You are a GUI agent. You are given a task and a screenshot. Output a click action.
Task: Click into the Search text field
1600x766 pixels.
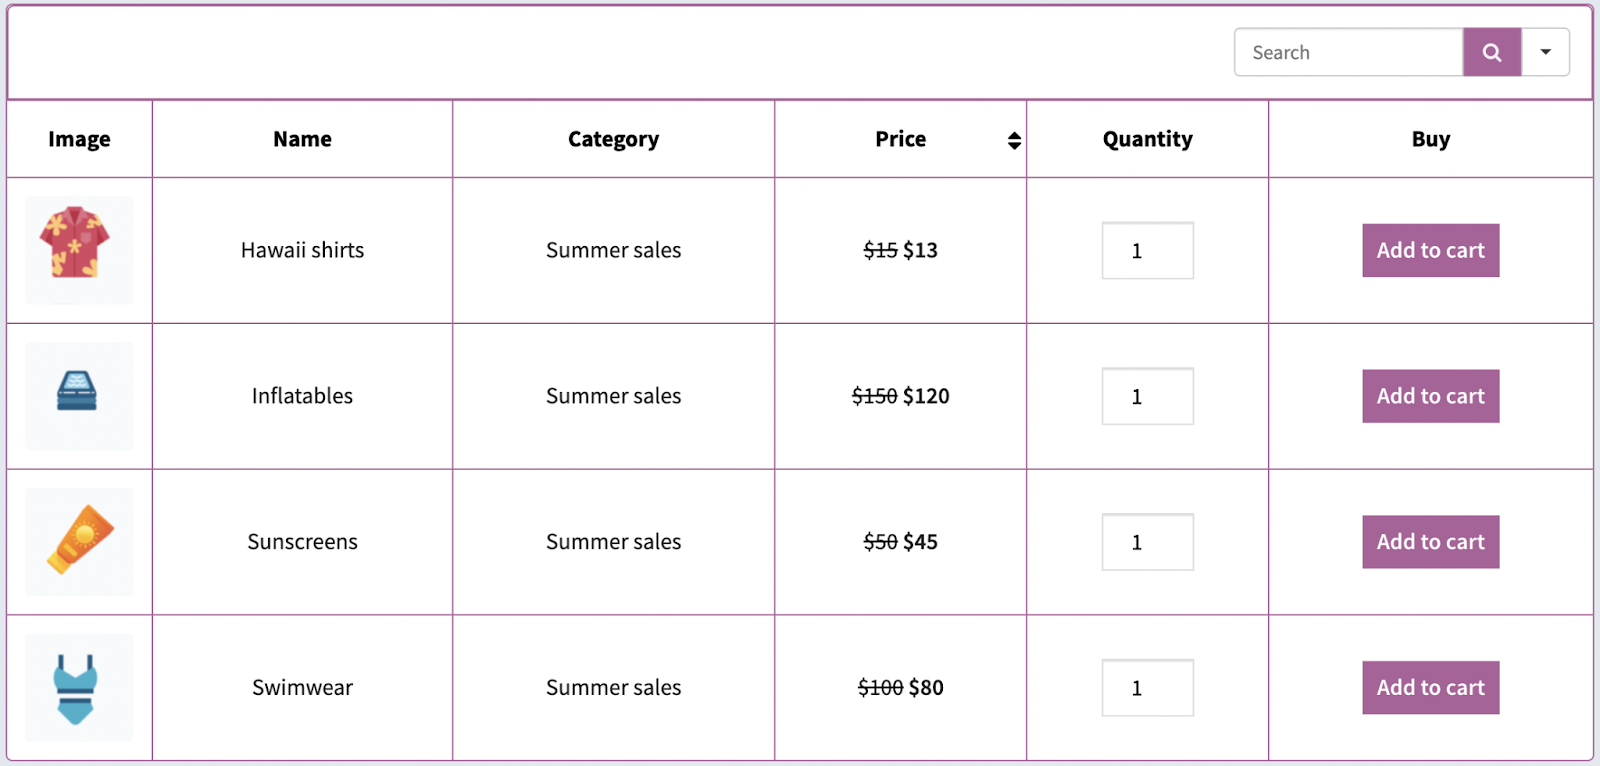(x=1348, y=52)
